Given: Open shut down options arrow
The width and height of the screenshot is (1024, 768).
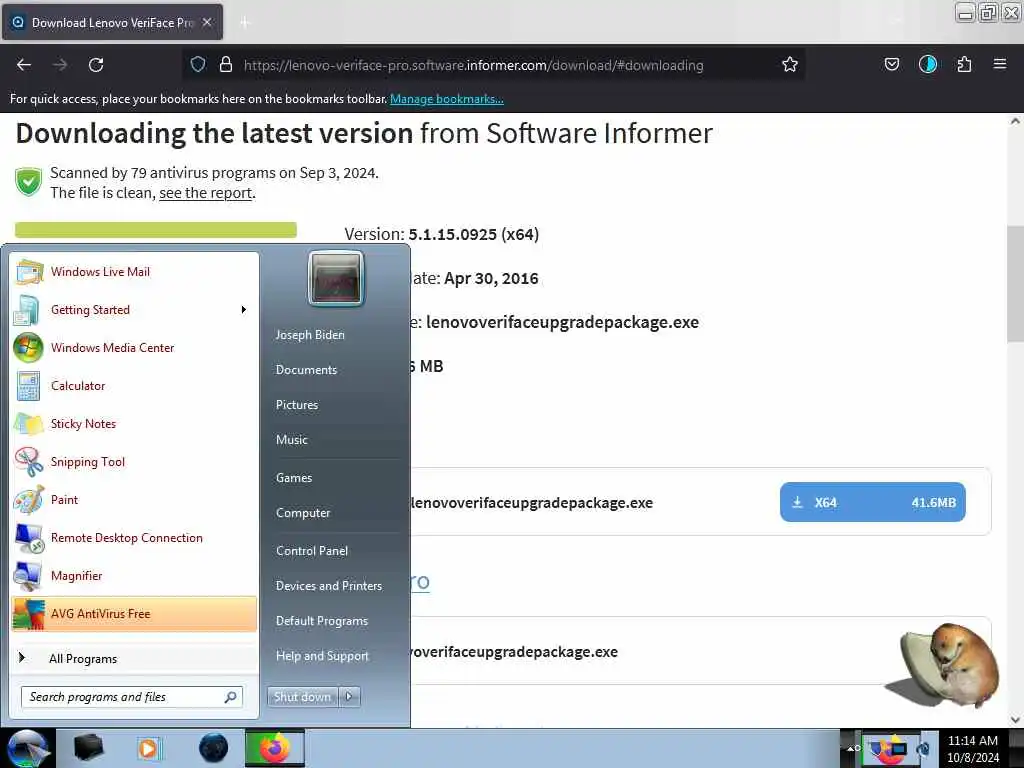Looking at the screenshot, I should point(349,697).
